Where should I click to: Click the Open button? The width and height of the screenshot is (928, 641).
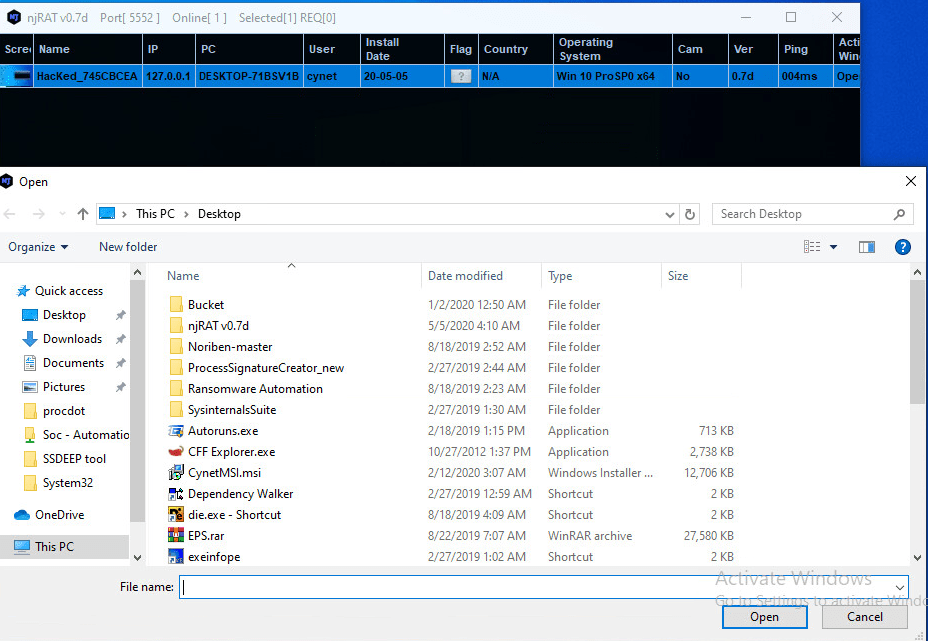pos(764,617)
